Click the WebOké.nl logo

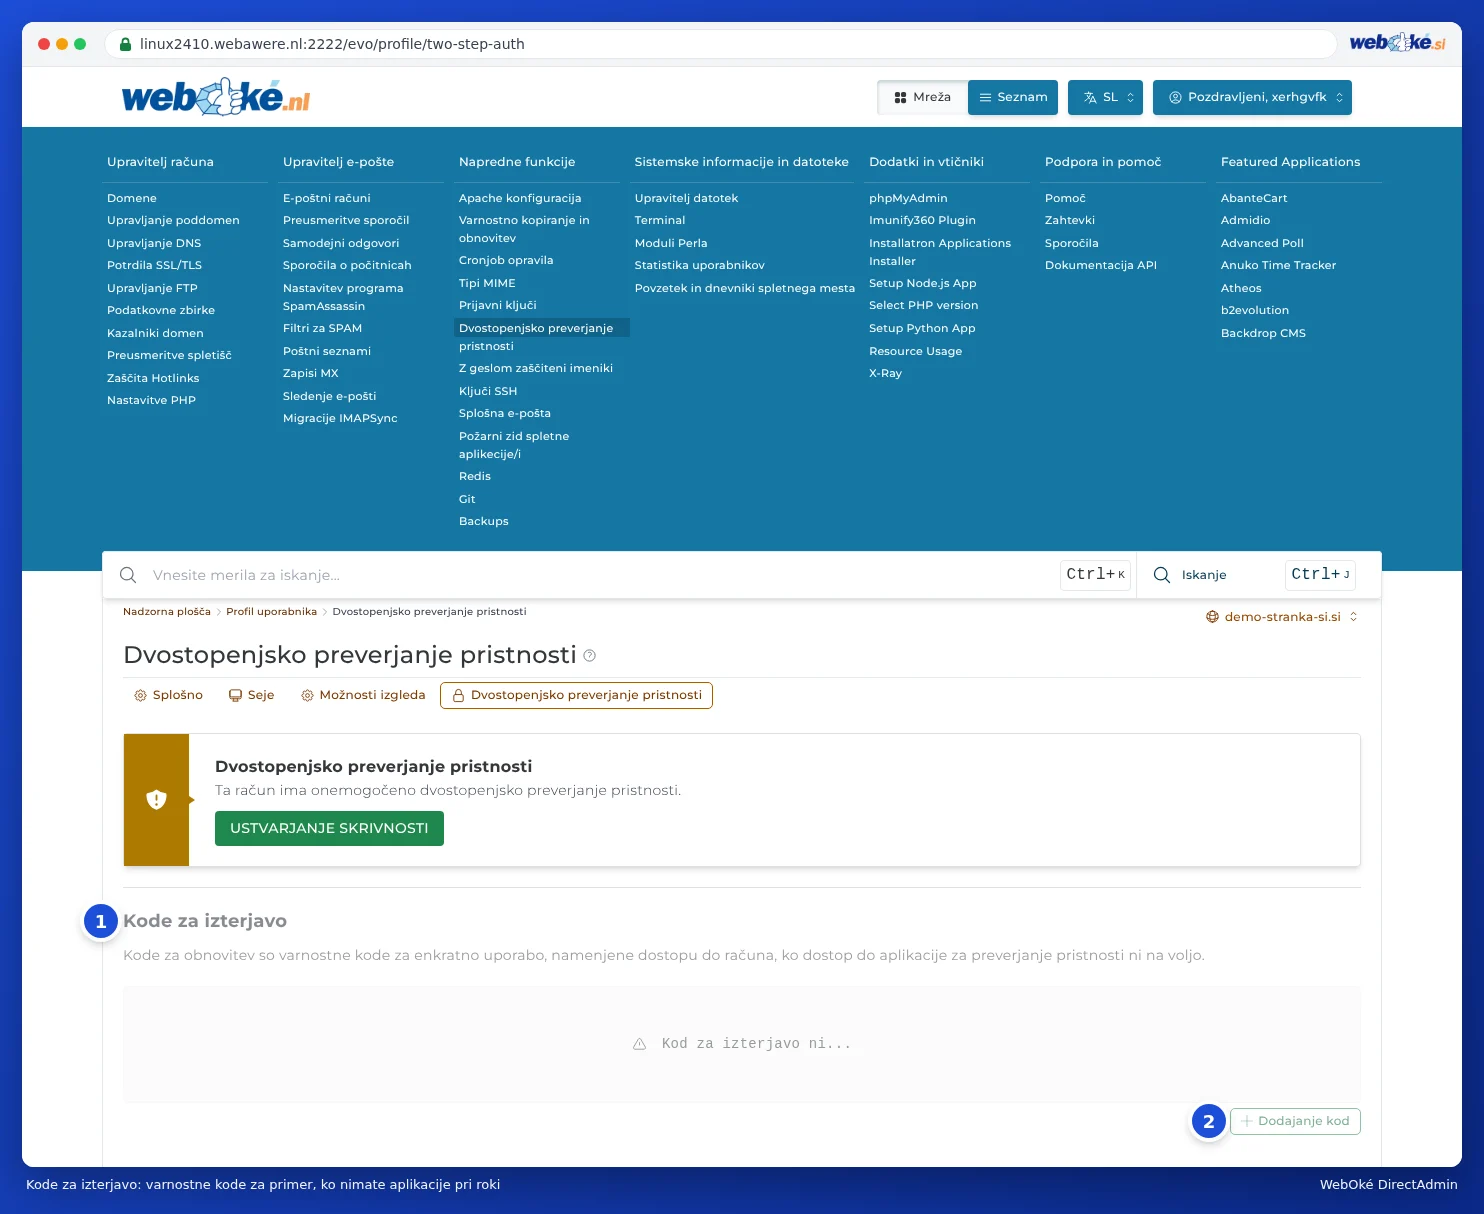[216, 97]
